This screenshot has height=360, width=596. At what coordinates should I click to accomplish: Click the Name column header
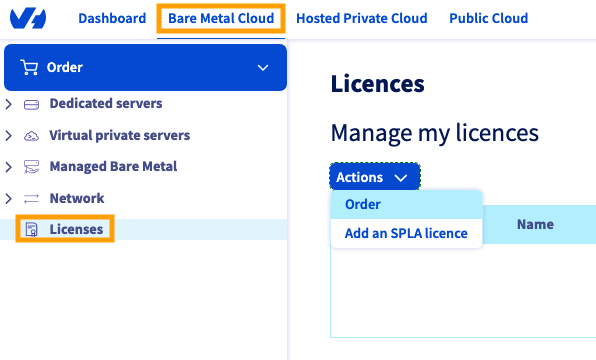tap(535, 224)
